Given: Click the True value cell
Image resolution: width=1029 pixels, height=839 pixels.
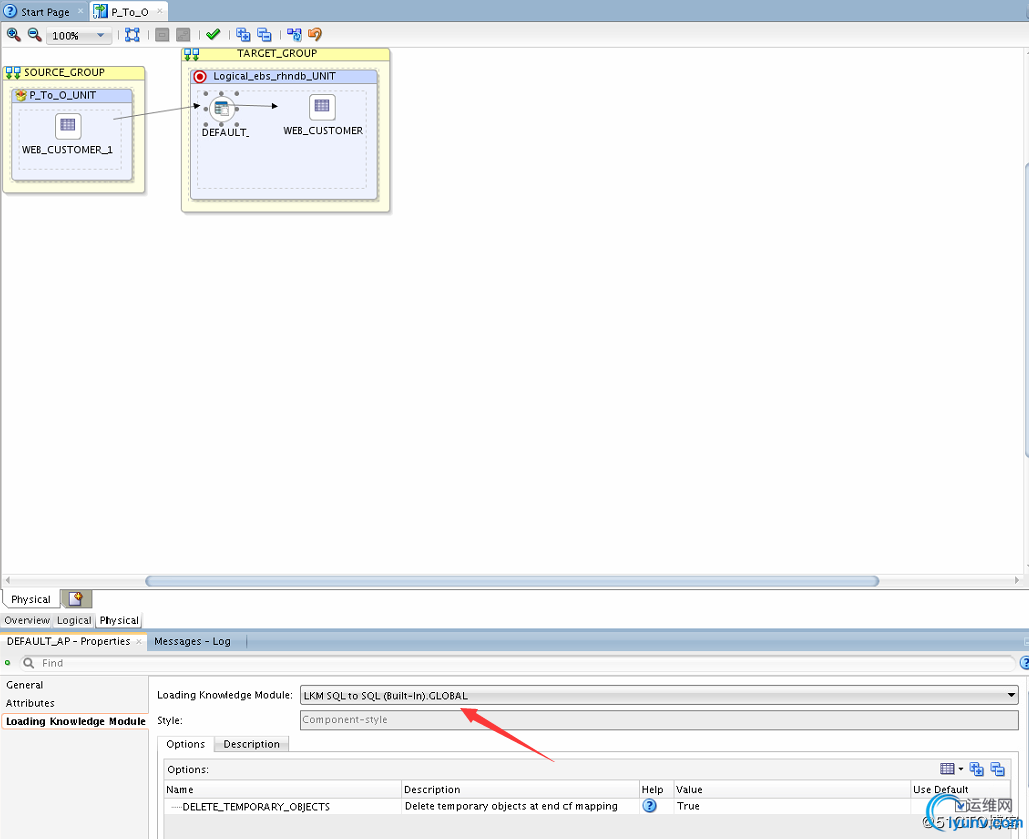Looking at the screenshot, I should pyautogui.click(x=793, y=806).
